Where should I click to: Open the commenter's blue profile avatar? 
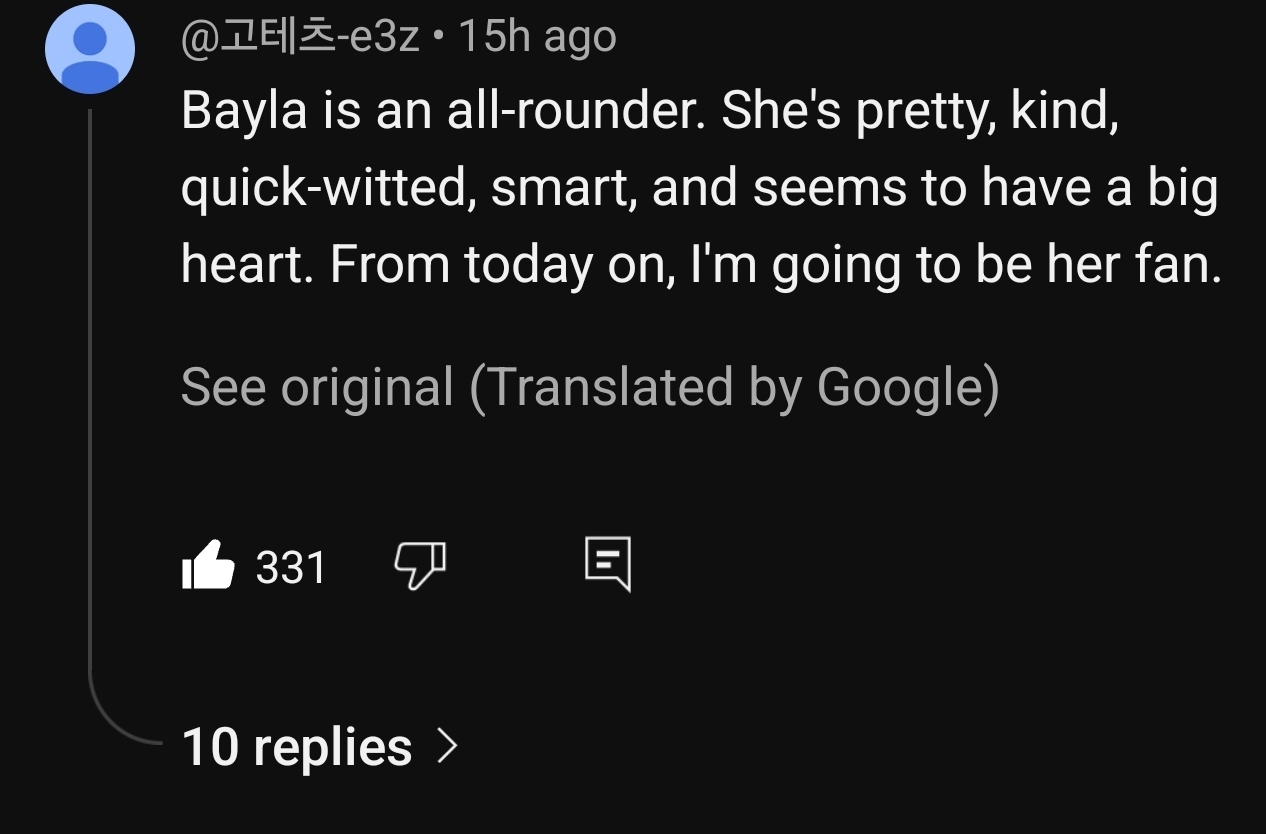pyautogui.click(x=90, y=49)
